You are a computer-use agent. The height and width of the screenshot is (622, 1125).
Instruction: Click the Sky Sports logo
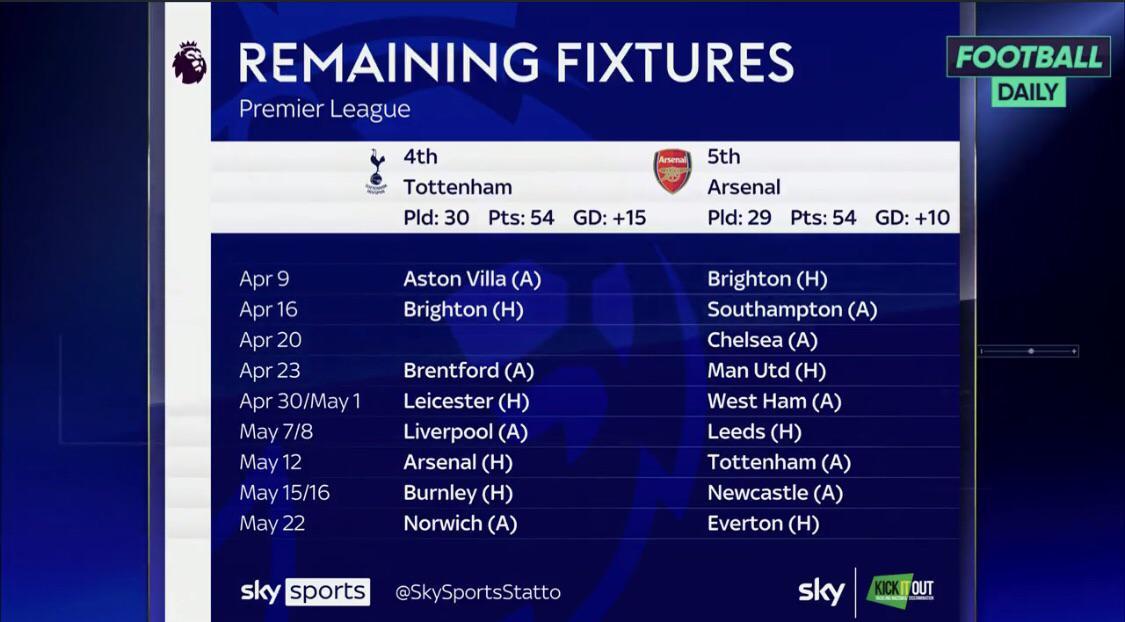(x=305, y=591)
